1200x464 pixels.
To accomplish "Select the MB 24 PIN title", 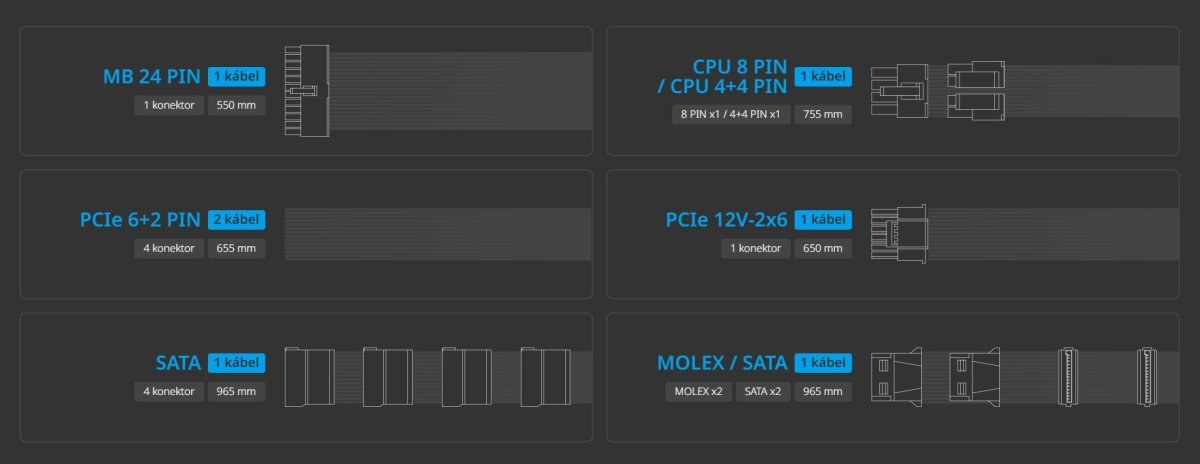I will [x=152, y=76].
